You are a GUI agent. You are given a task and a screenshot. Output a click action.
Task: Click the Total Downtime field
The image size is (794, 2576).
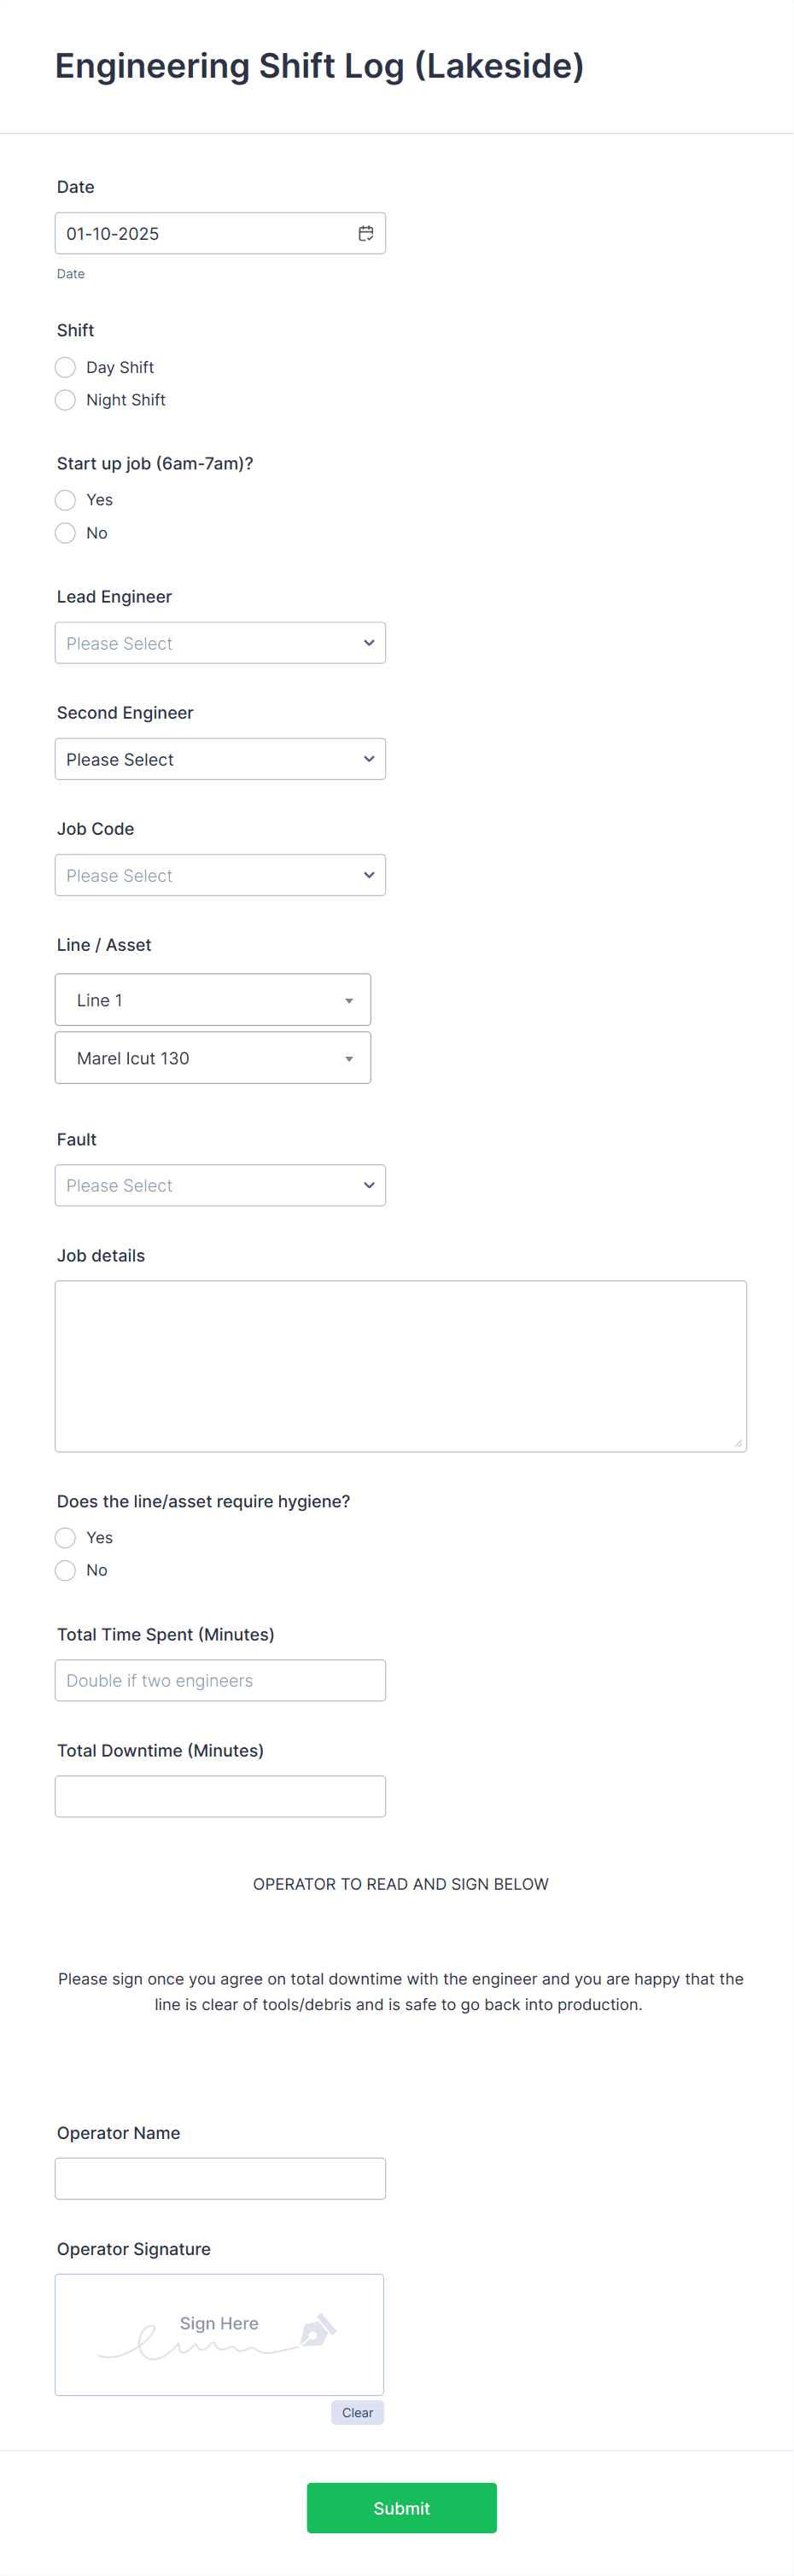pyautogui.click(x=220, y=1795)
